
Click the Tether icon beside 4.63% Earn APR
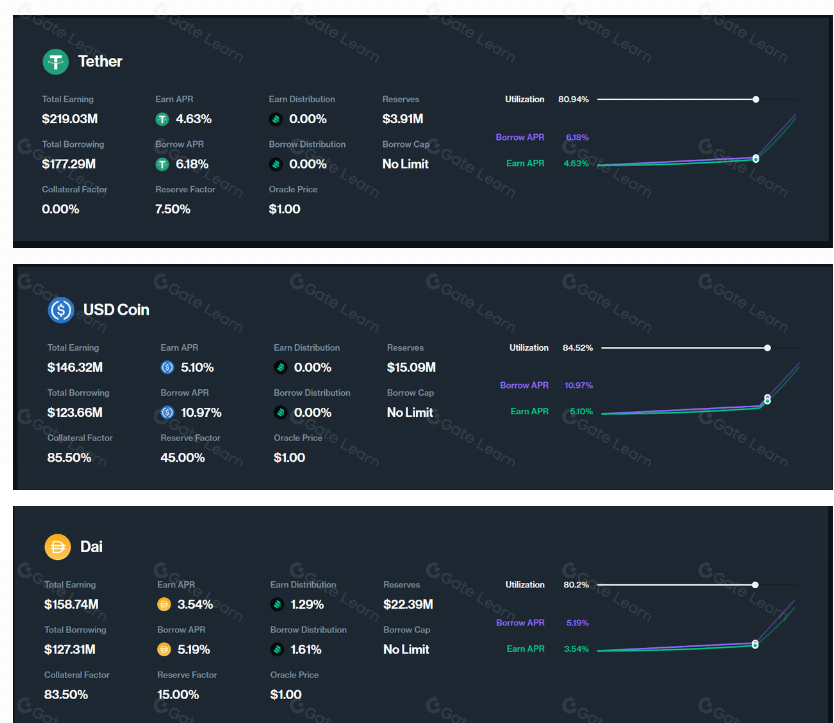click(x=162, y=119)
